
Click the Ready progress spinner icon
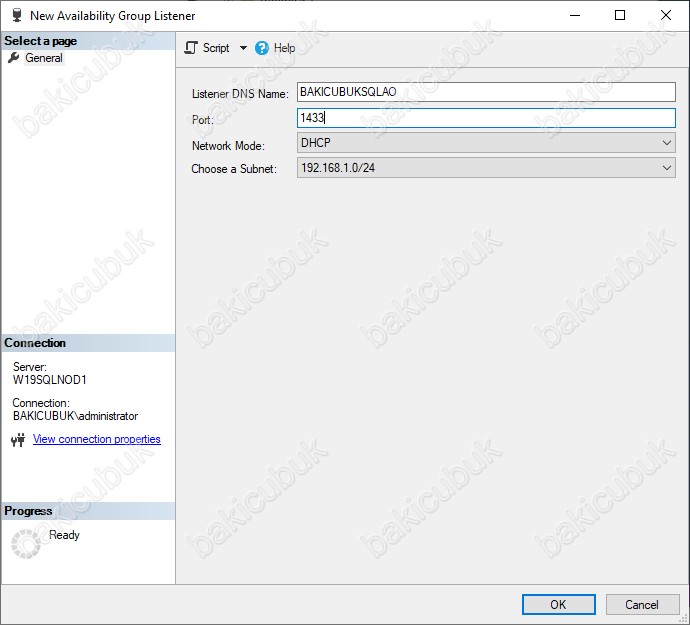pyautogui.click(x=25, y=543)
